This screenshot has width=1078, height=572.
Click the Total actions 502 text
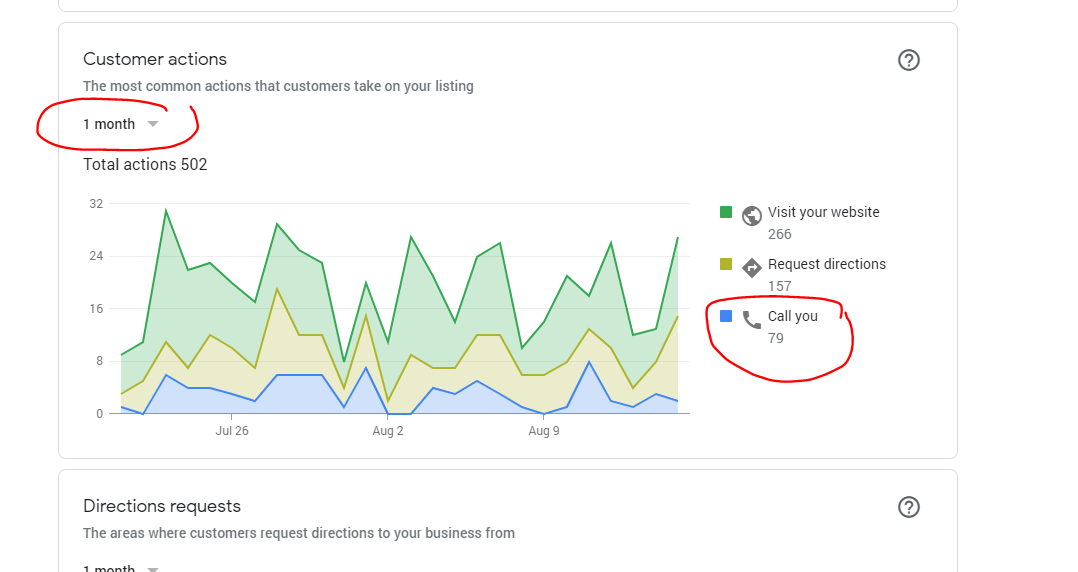click(145, 164)
